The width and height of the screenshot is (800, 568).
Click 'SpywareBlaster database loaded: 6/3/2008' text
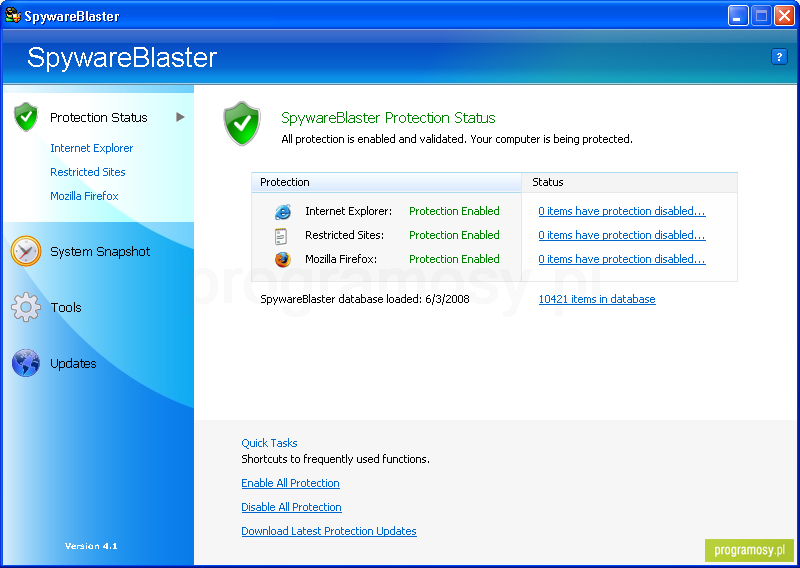click(x=365, y=299)
